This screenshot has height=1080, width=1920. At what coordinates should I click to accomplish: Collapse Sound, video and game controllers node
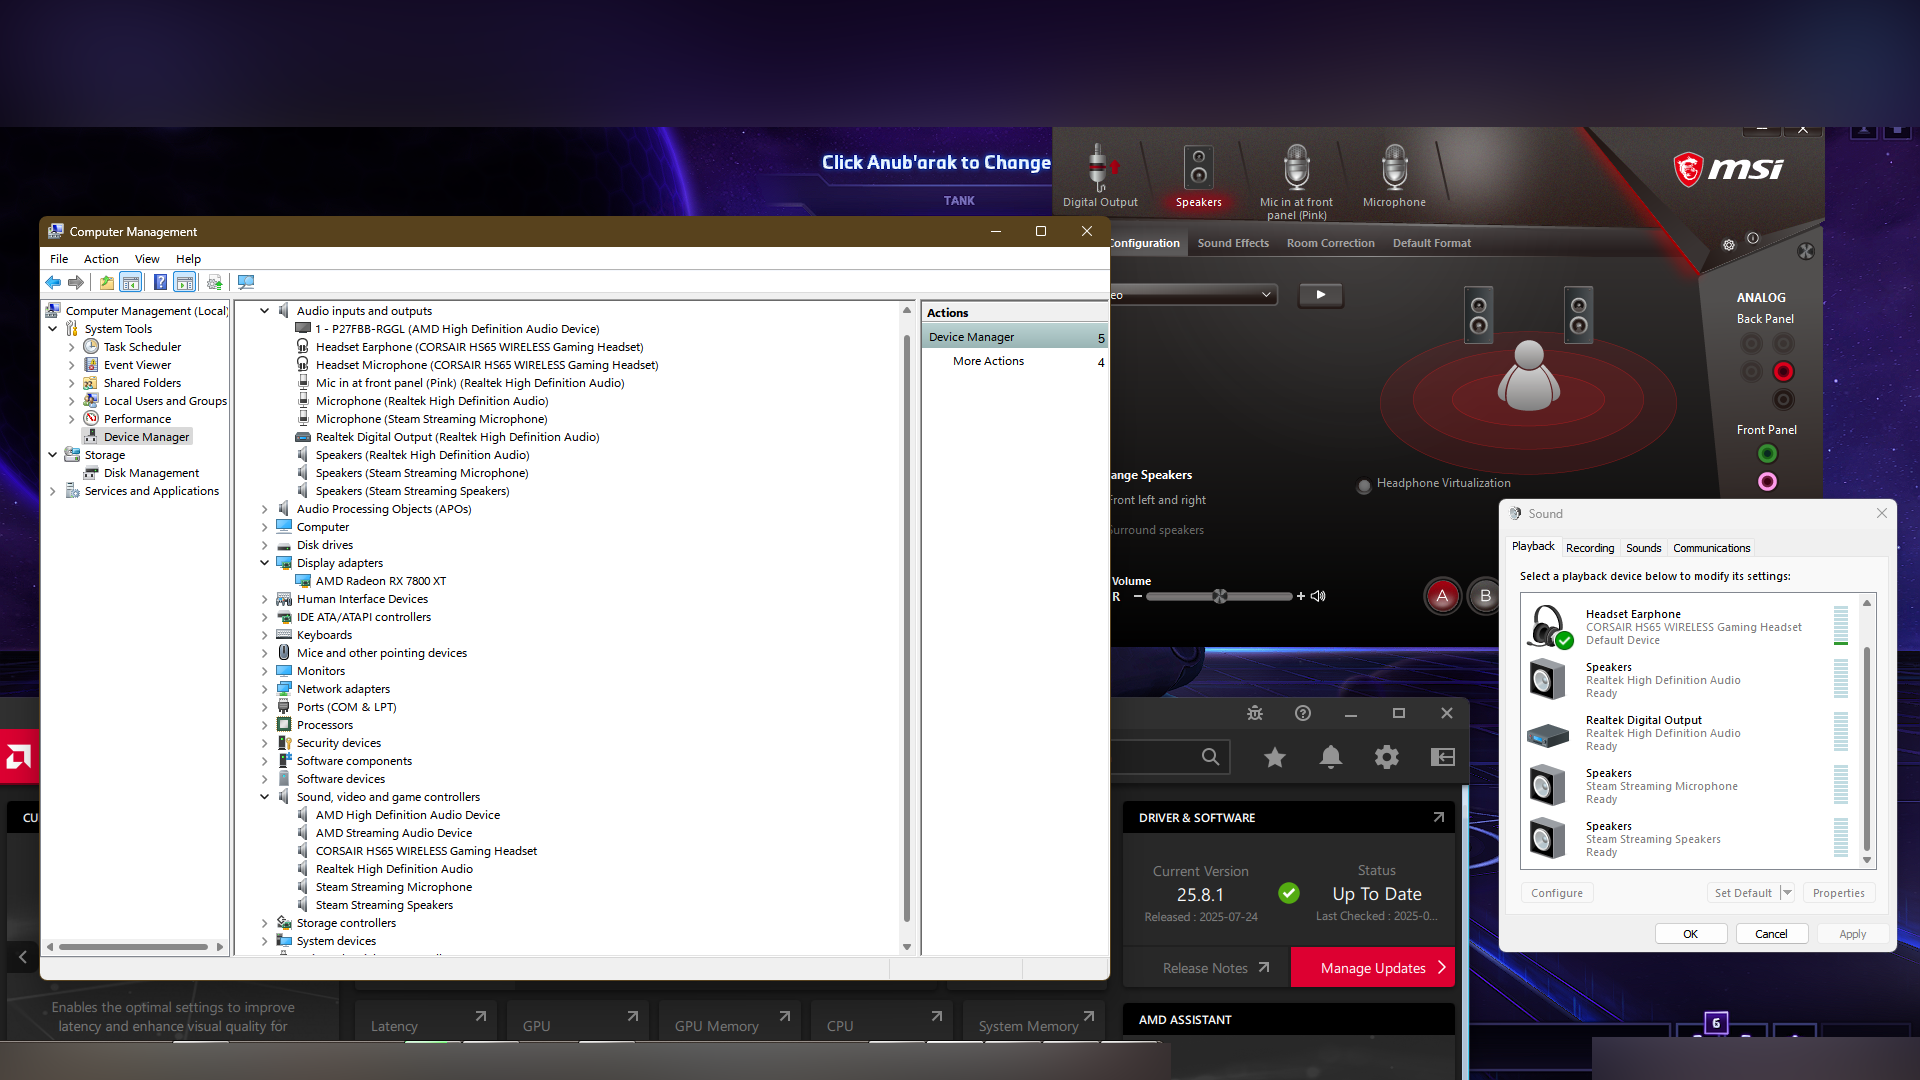tap(265, 797)
